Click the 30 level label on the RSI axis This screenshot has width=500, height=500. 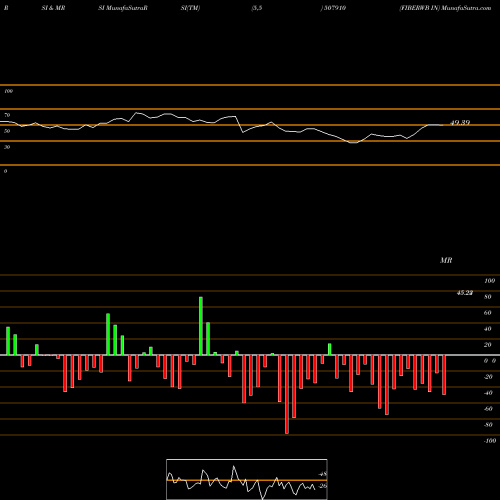(7, 147)
